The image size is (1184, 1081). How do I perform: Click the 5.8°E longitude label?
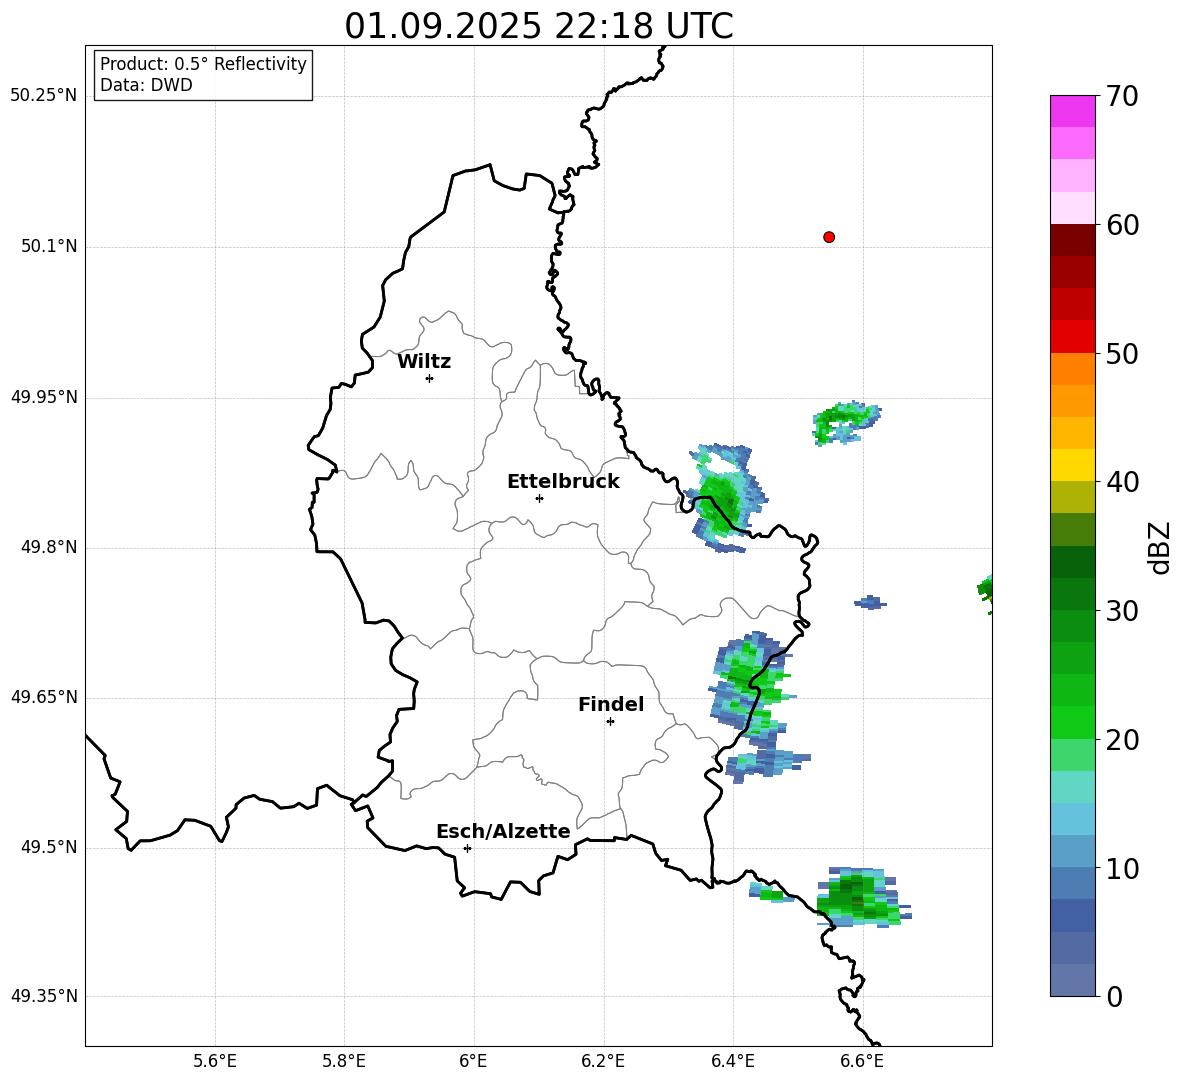tap(344, 1061)
